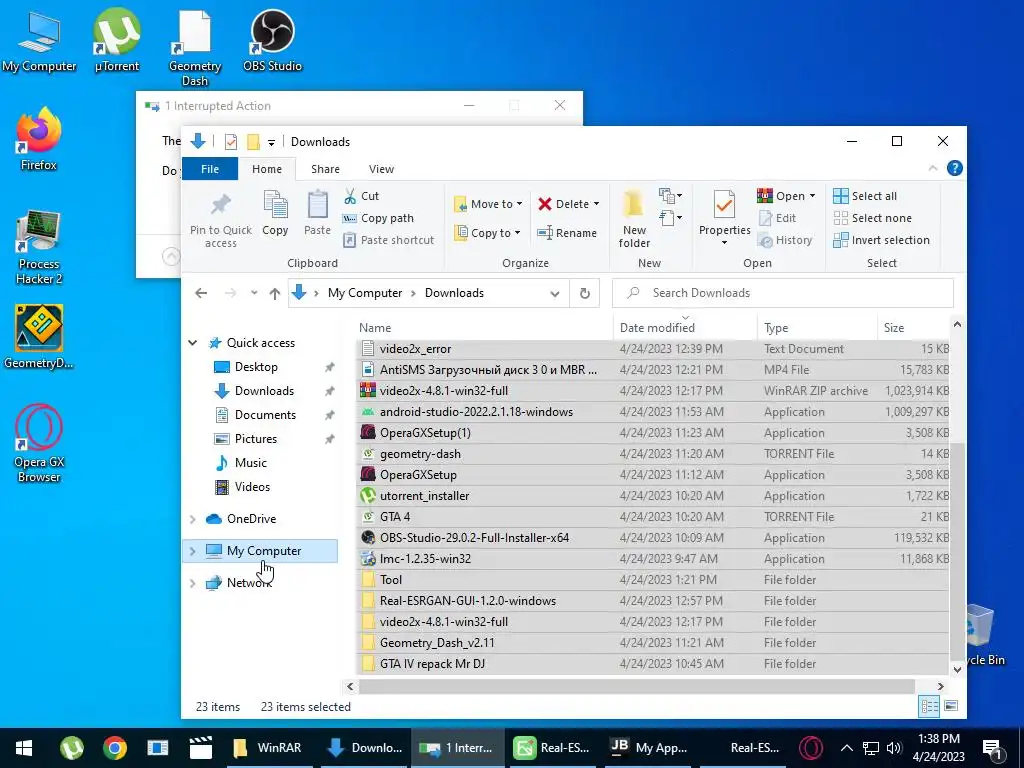Open the New item dropdown icon
The image size is (1024, 768).
tap(671, 195)
